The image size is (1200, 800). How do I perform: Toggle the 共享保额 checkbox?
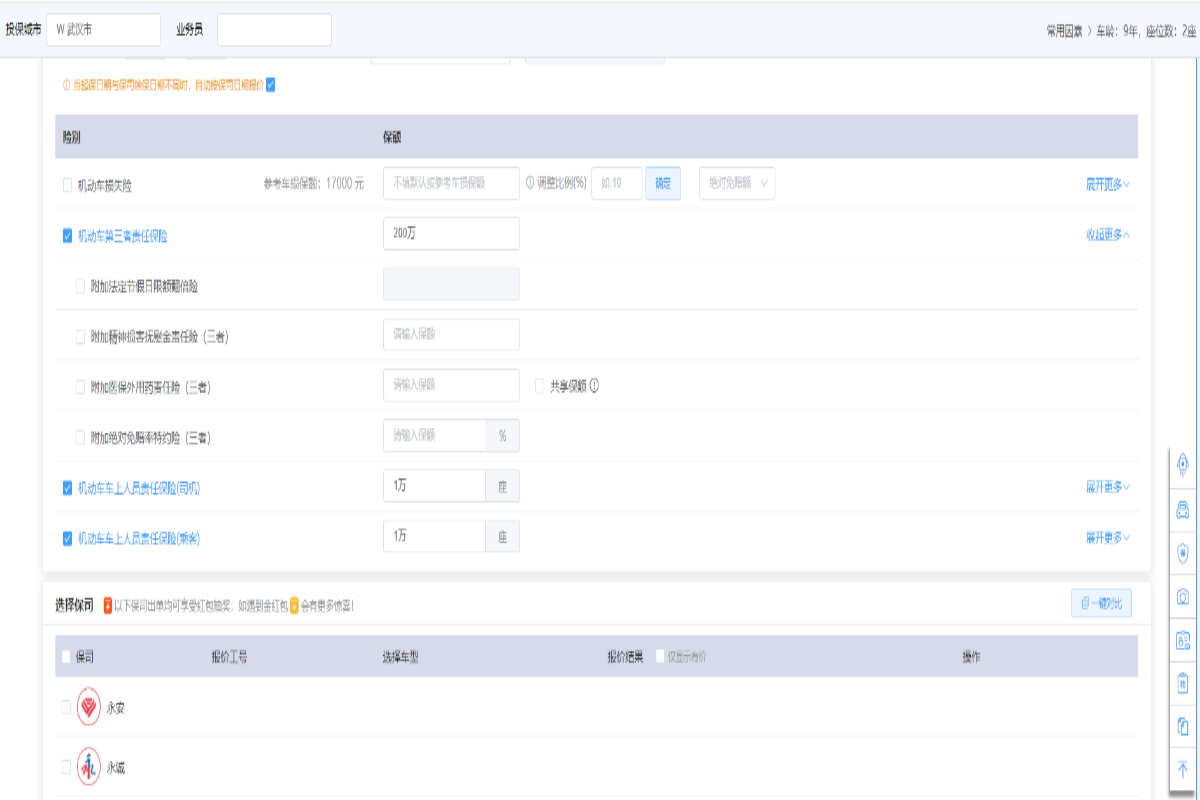click(540, 386)
